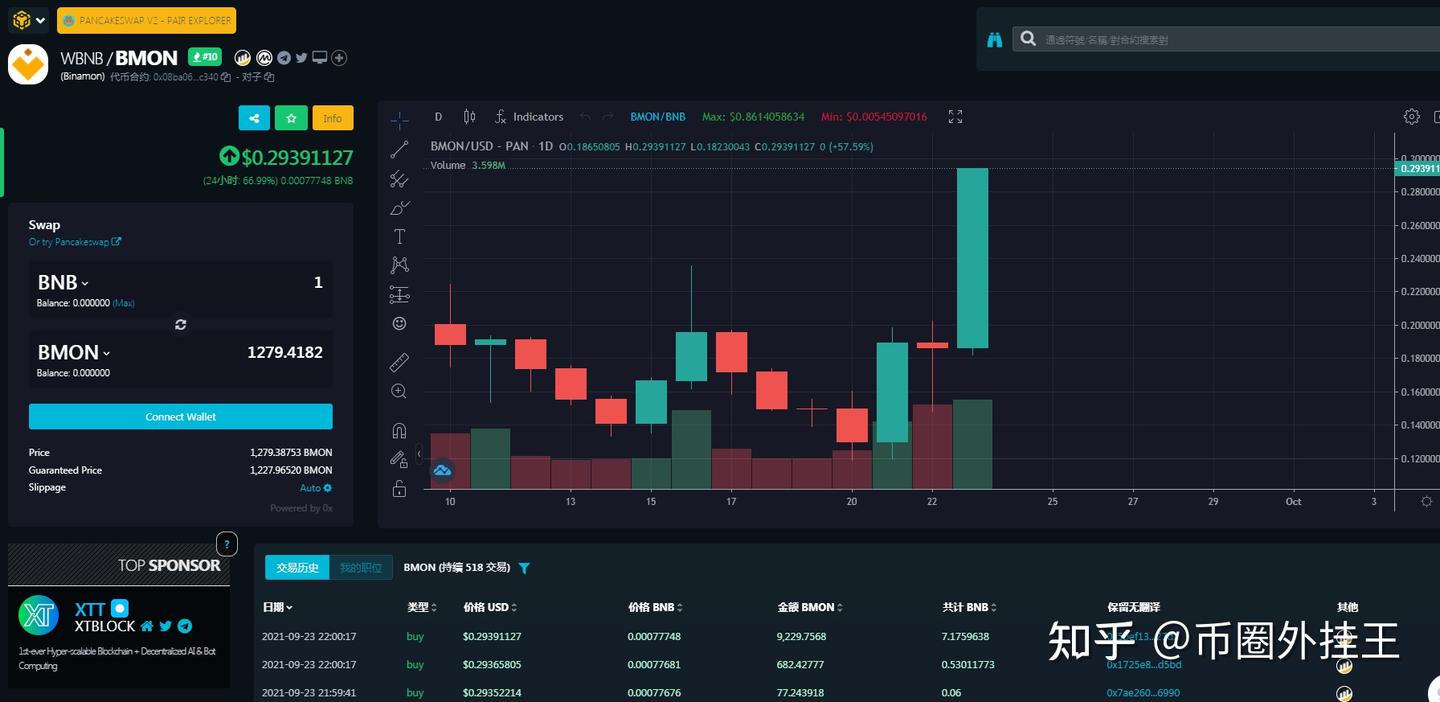Switch to the 交易历史 tab
Viewport: 1440px width, 702px height.
tap(297, 568)
